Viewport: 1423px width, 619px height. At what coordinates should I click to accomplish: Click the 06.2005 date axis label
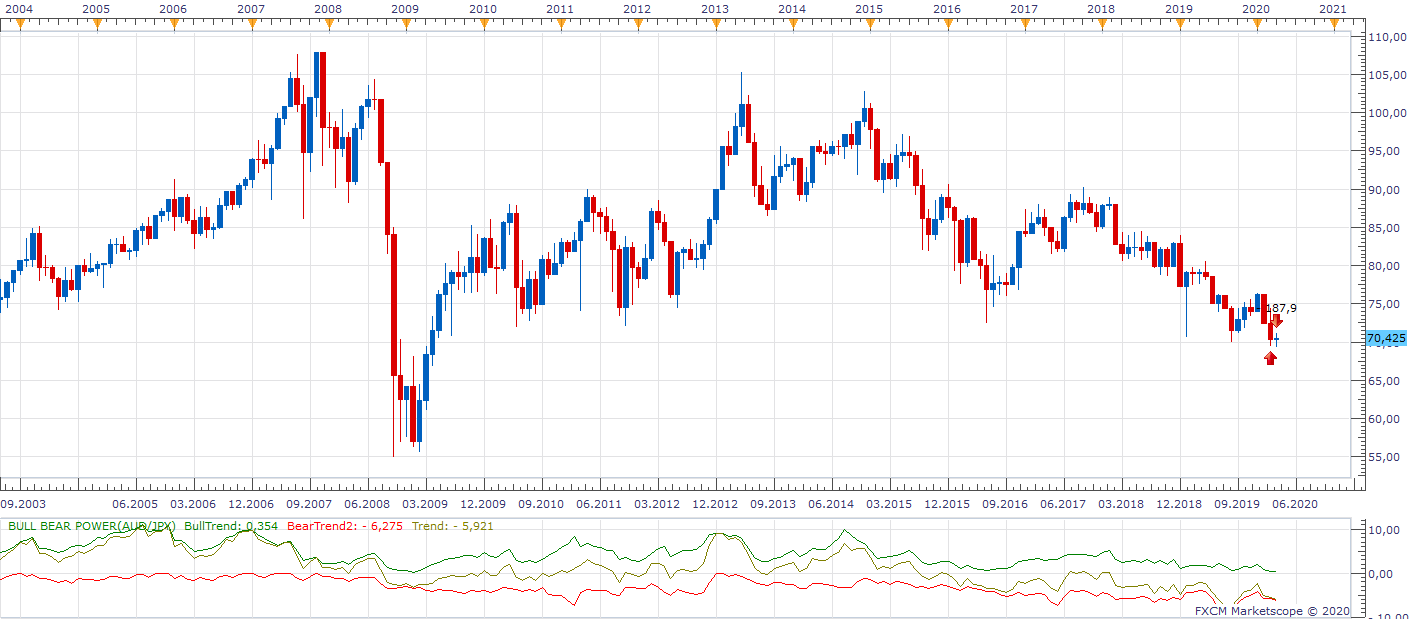135,505
